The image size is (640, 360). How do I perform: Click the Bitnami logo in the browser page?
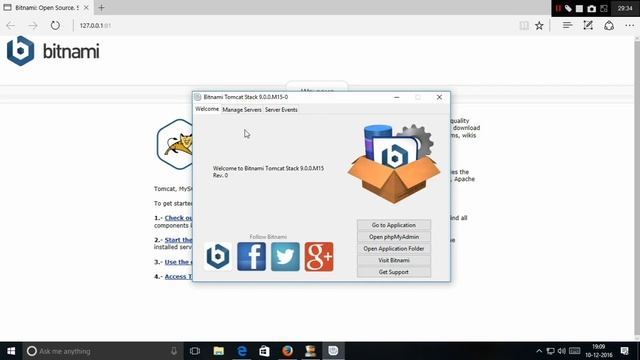pos(53,51)
